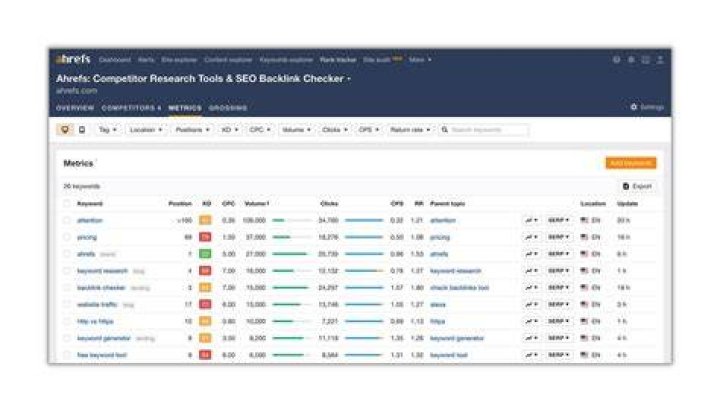Click the magnifier icon in keyword search
The image size is (720, 404).
pos(444,130)
